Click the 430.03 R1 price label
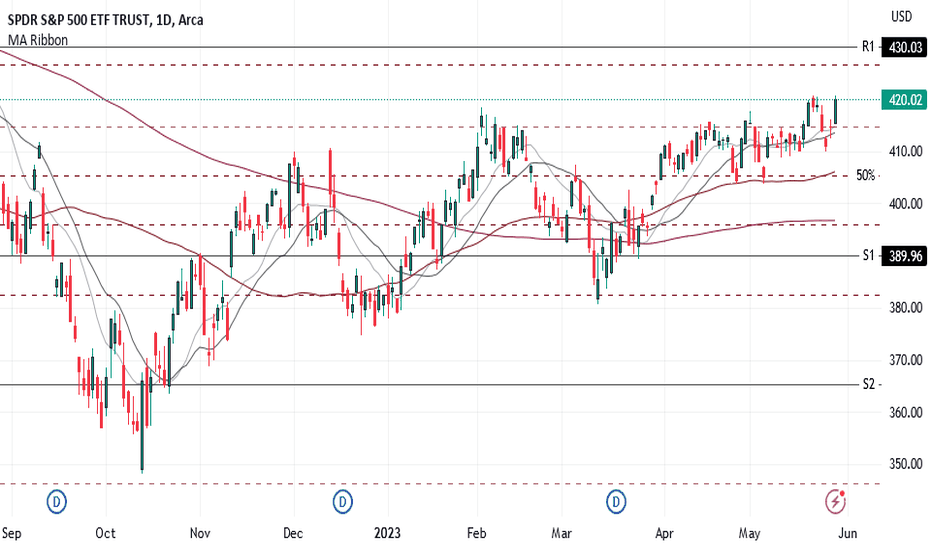Viewport: 932px width, 550px height. pyautogui.click(x=905, y=47)
